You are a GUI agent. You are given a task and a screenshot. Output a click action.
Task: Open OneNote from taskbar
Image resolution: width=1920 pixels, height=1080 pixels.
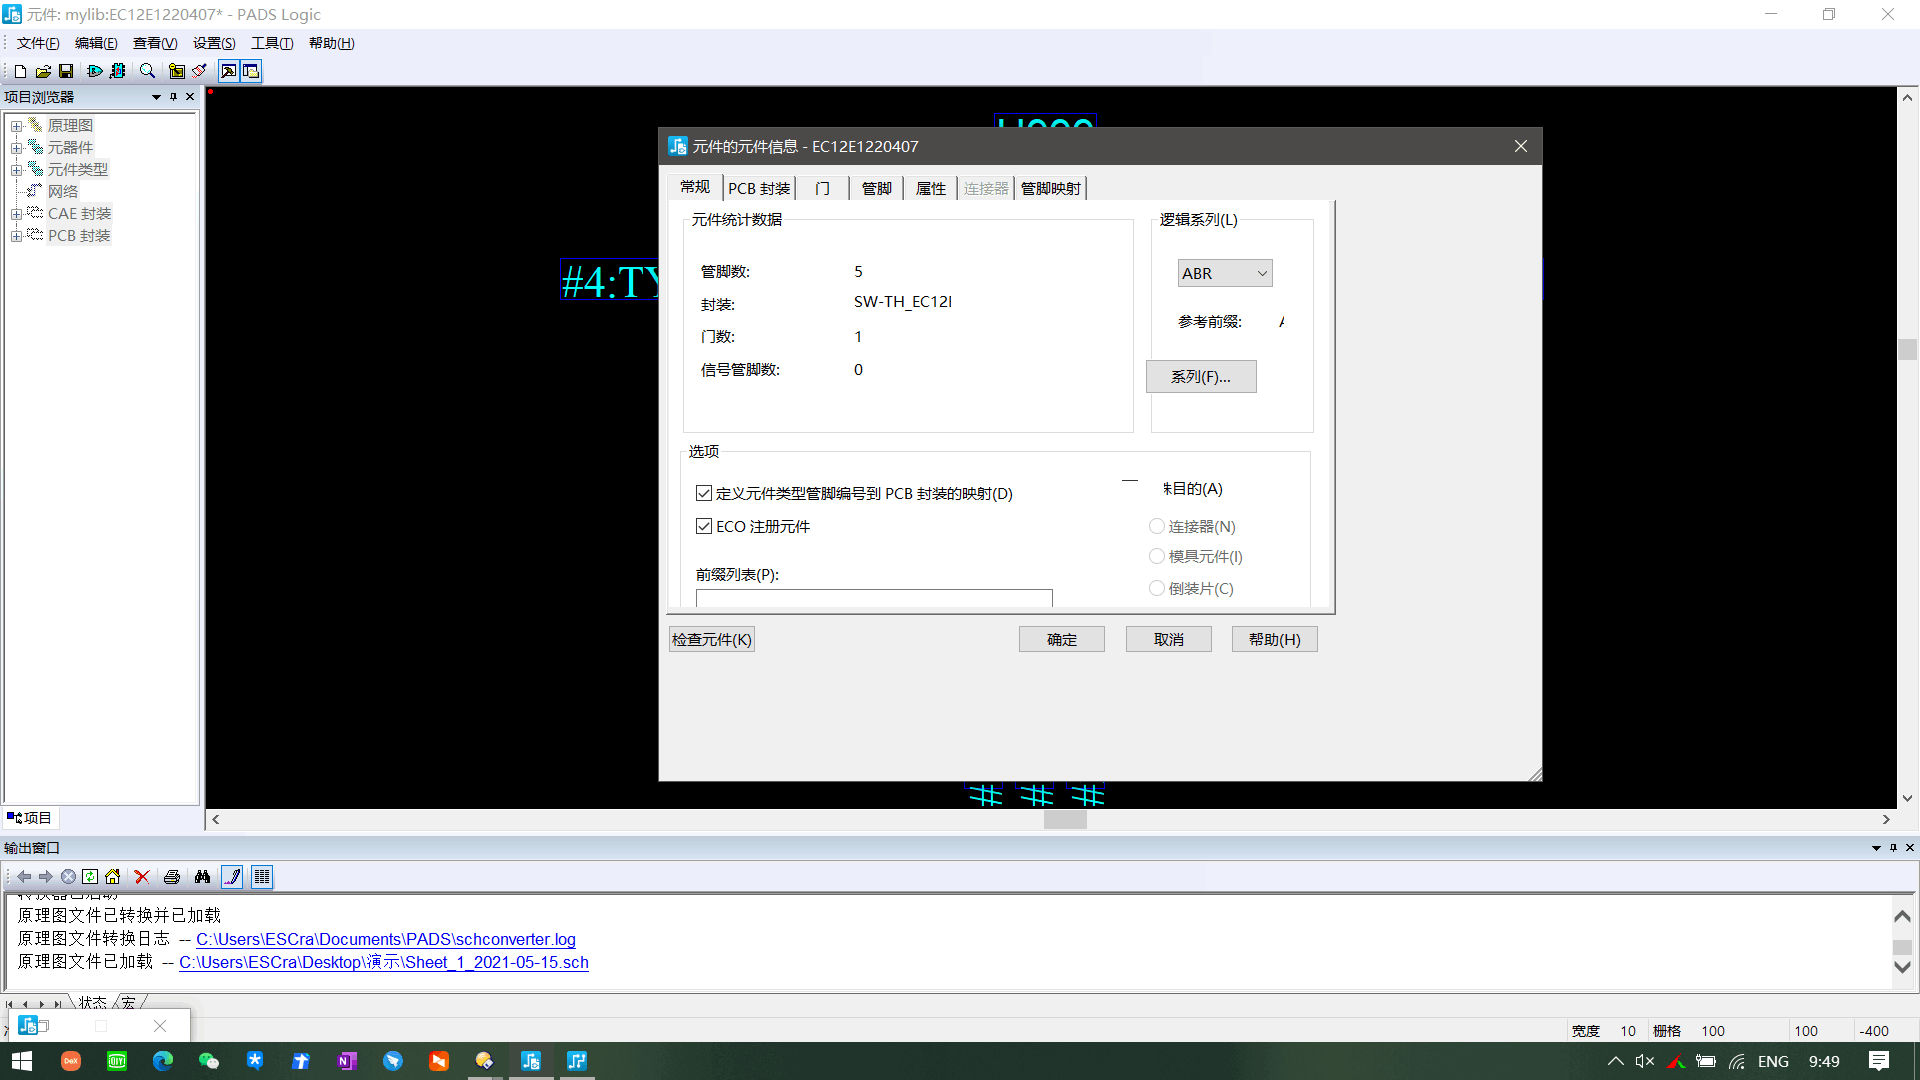(x=347, y=1061)
